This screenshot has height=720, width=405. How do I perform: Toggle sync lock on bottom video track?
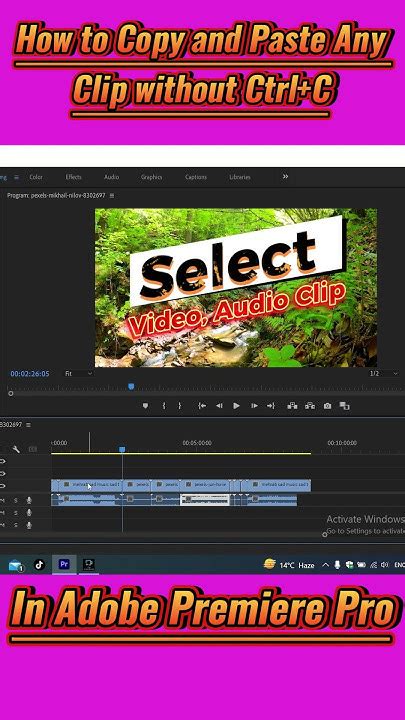2,485
